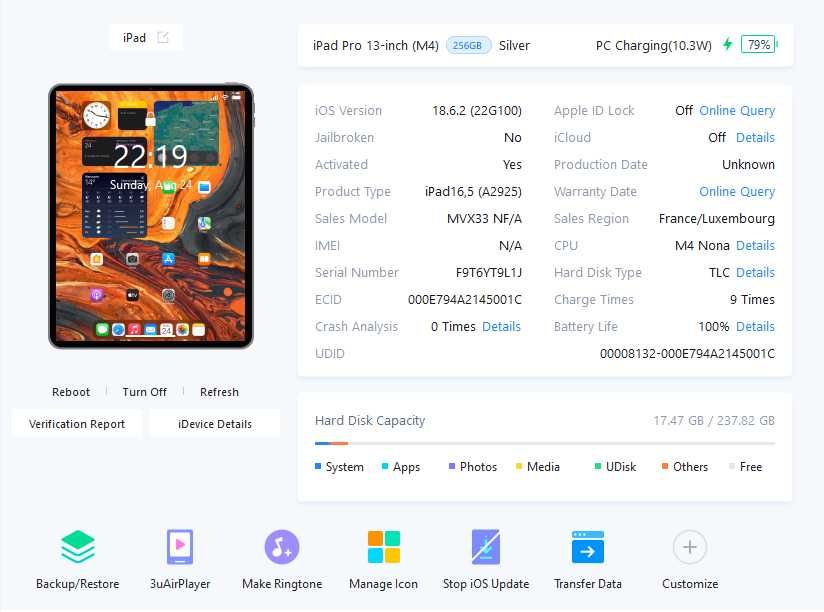Click ECID value 000E794A2145001C

[465, 299]
